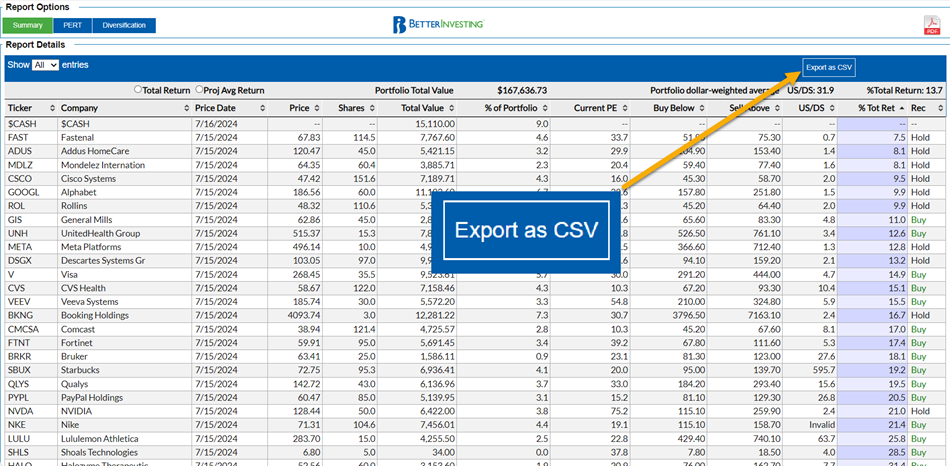The height and width of the screenshot is (466, 950).
Task: Click the GOOGL ticker cell
Action: [31, 192]
